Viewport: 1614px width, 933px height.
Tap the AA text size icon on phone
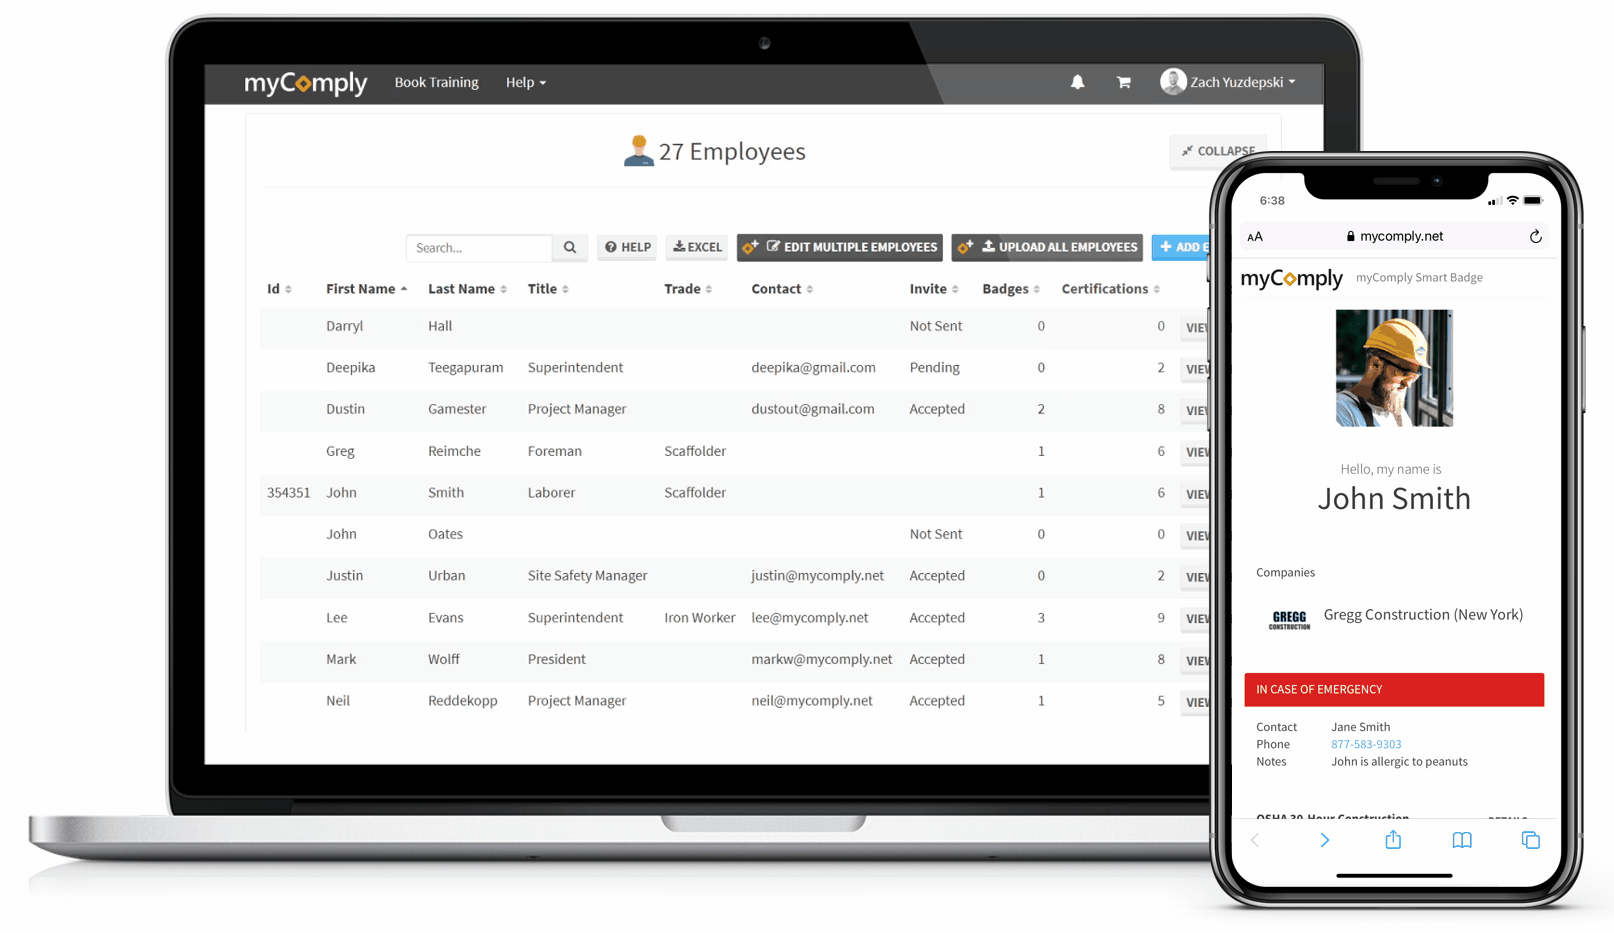pyautogui.click(x=1255, y=237)
